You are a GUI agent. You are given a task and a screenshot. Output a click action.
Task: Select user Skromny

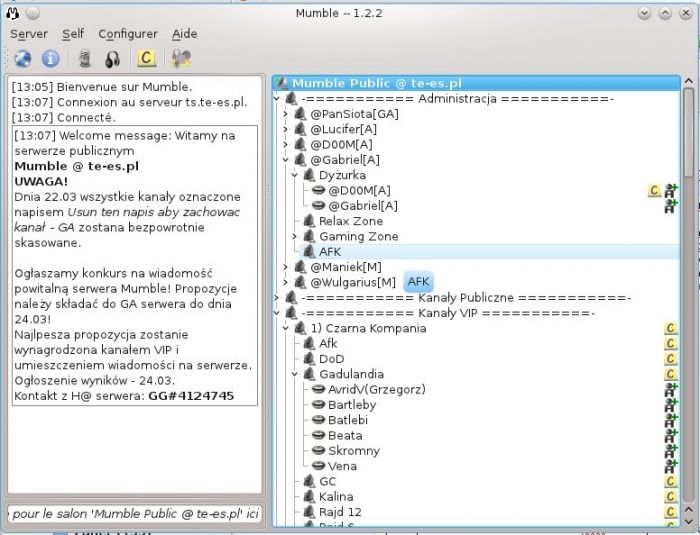354,451
